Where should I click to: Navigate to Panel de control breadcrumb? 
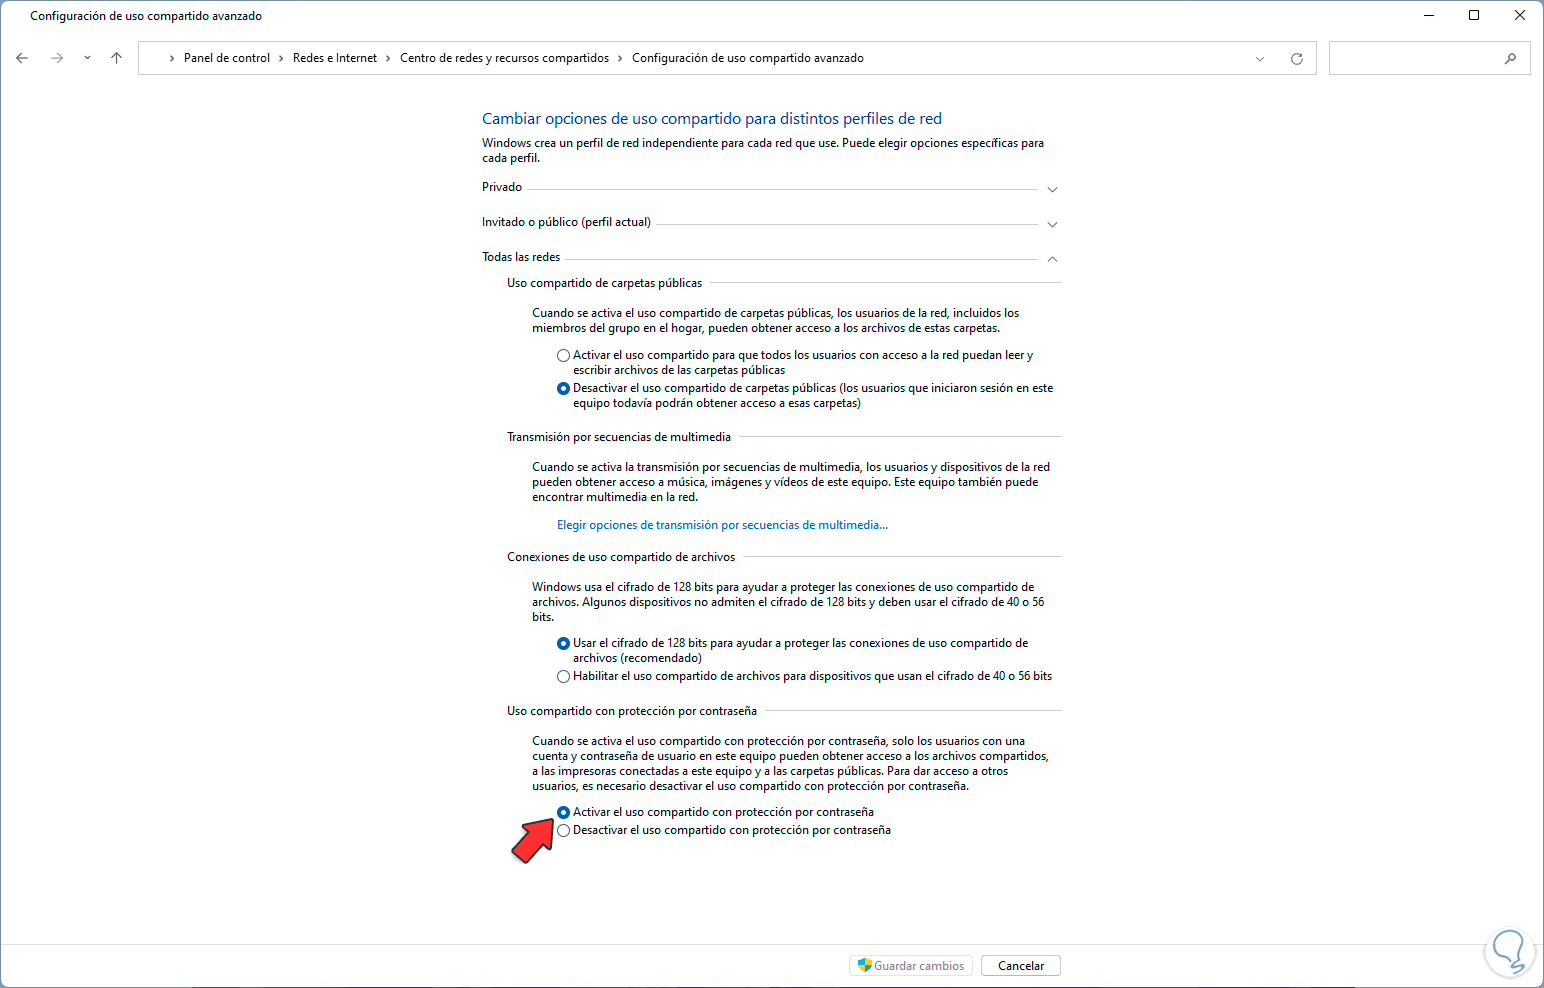[227, 58]
